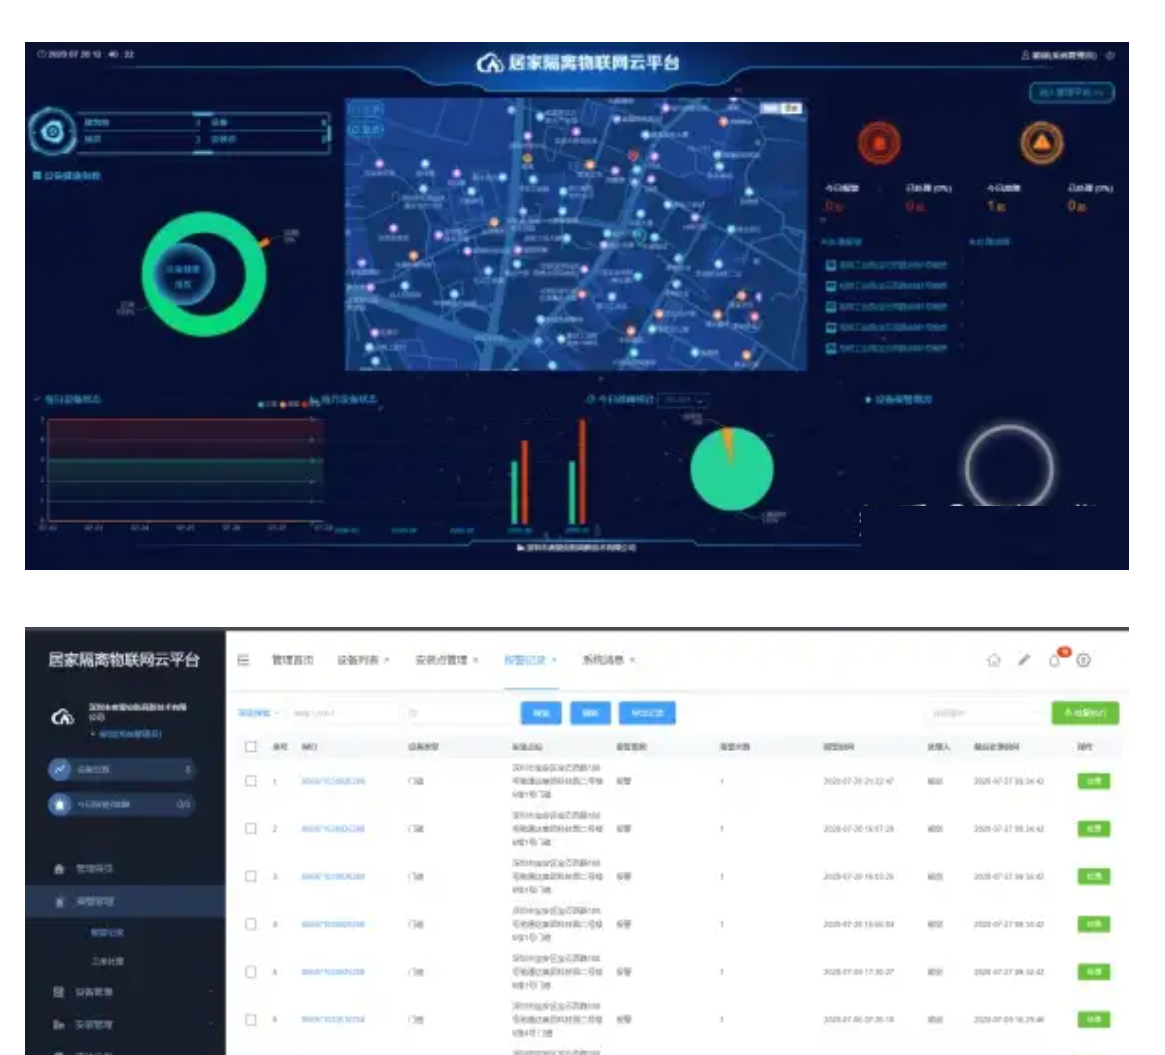
Task: Click the bell icon in the sidebar alarm pill
Action: pyautogui.click(x=60, y=804)
